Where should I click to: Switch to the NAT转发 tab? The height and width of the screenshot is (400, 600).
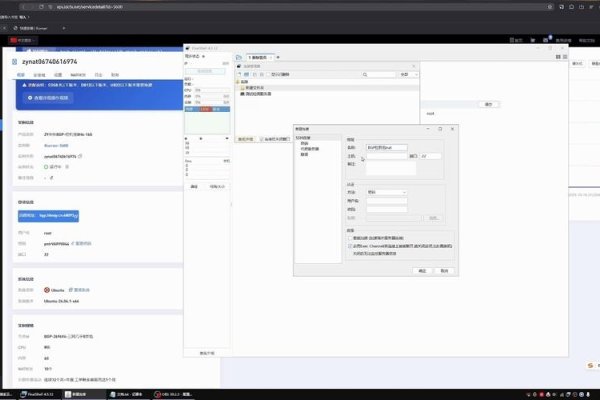(77, 74)
